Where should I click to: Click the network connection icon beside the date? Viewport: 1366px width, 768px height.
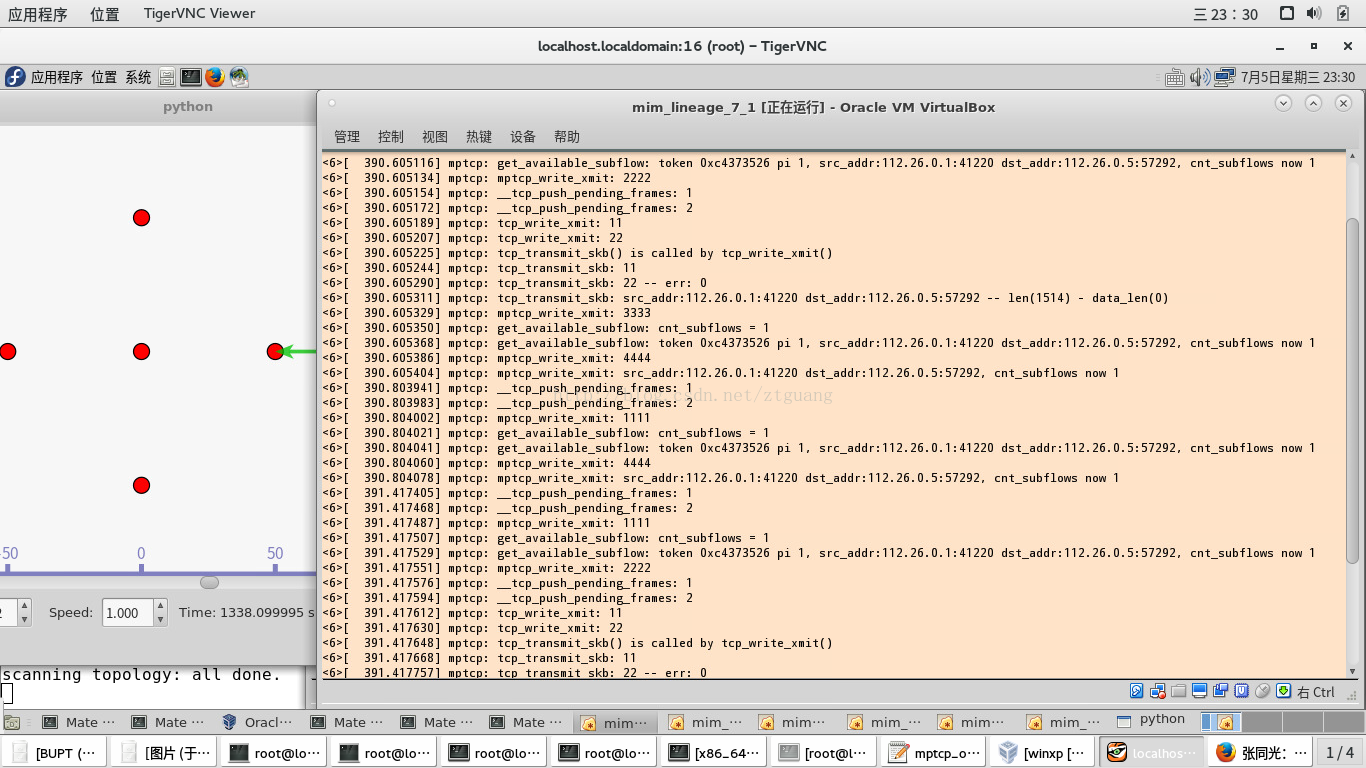[x=1225, y=77]
